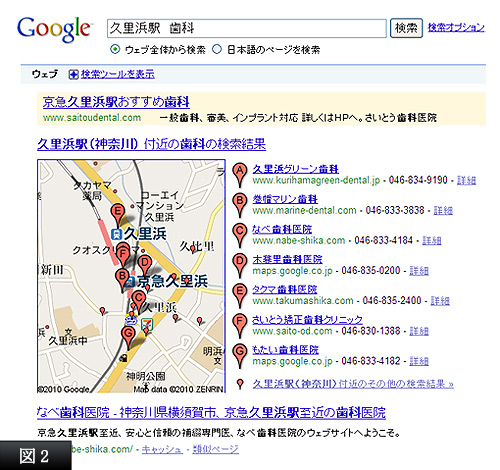Click the 類似ページ similar pages link
Image resolution: width=500 pixels, height=470 pixels.
coord(216,449)
